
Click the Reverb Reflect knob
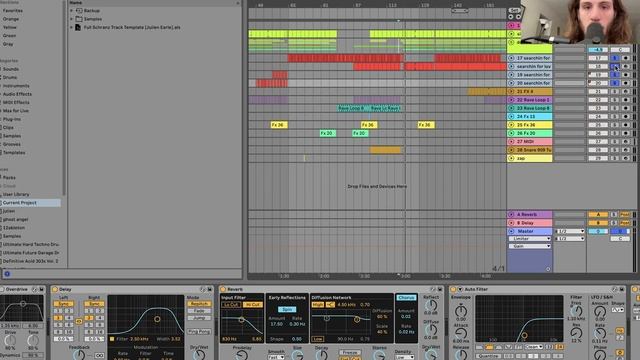(431, 305)
